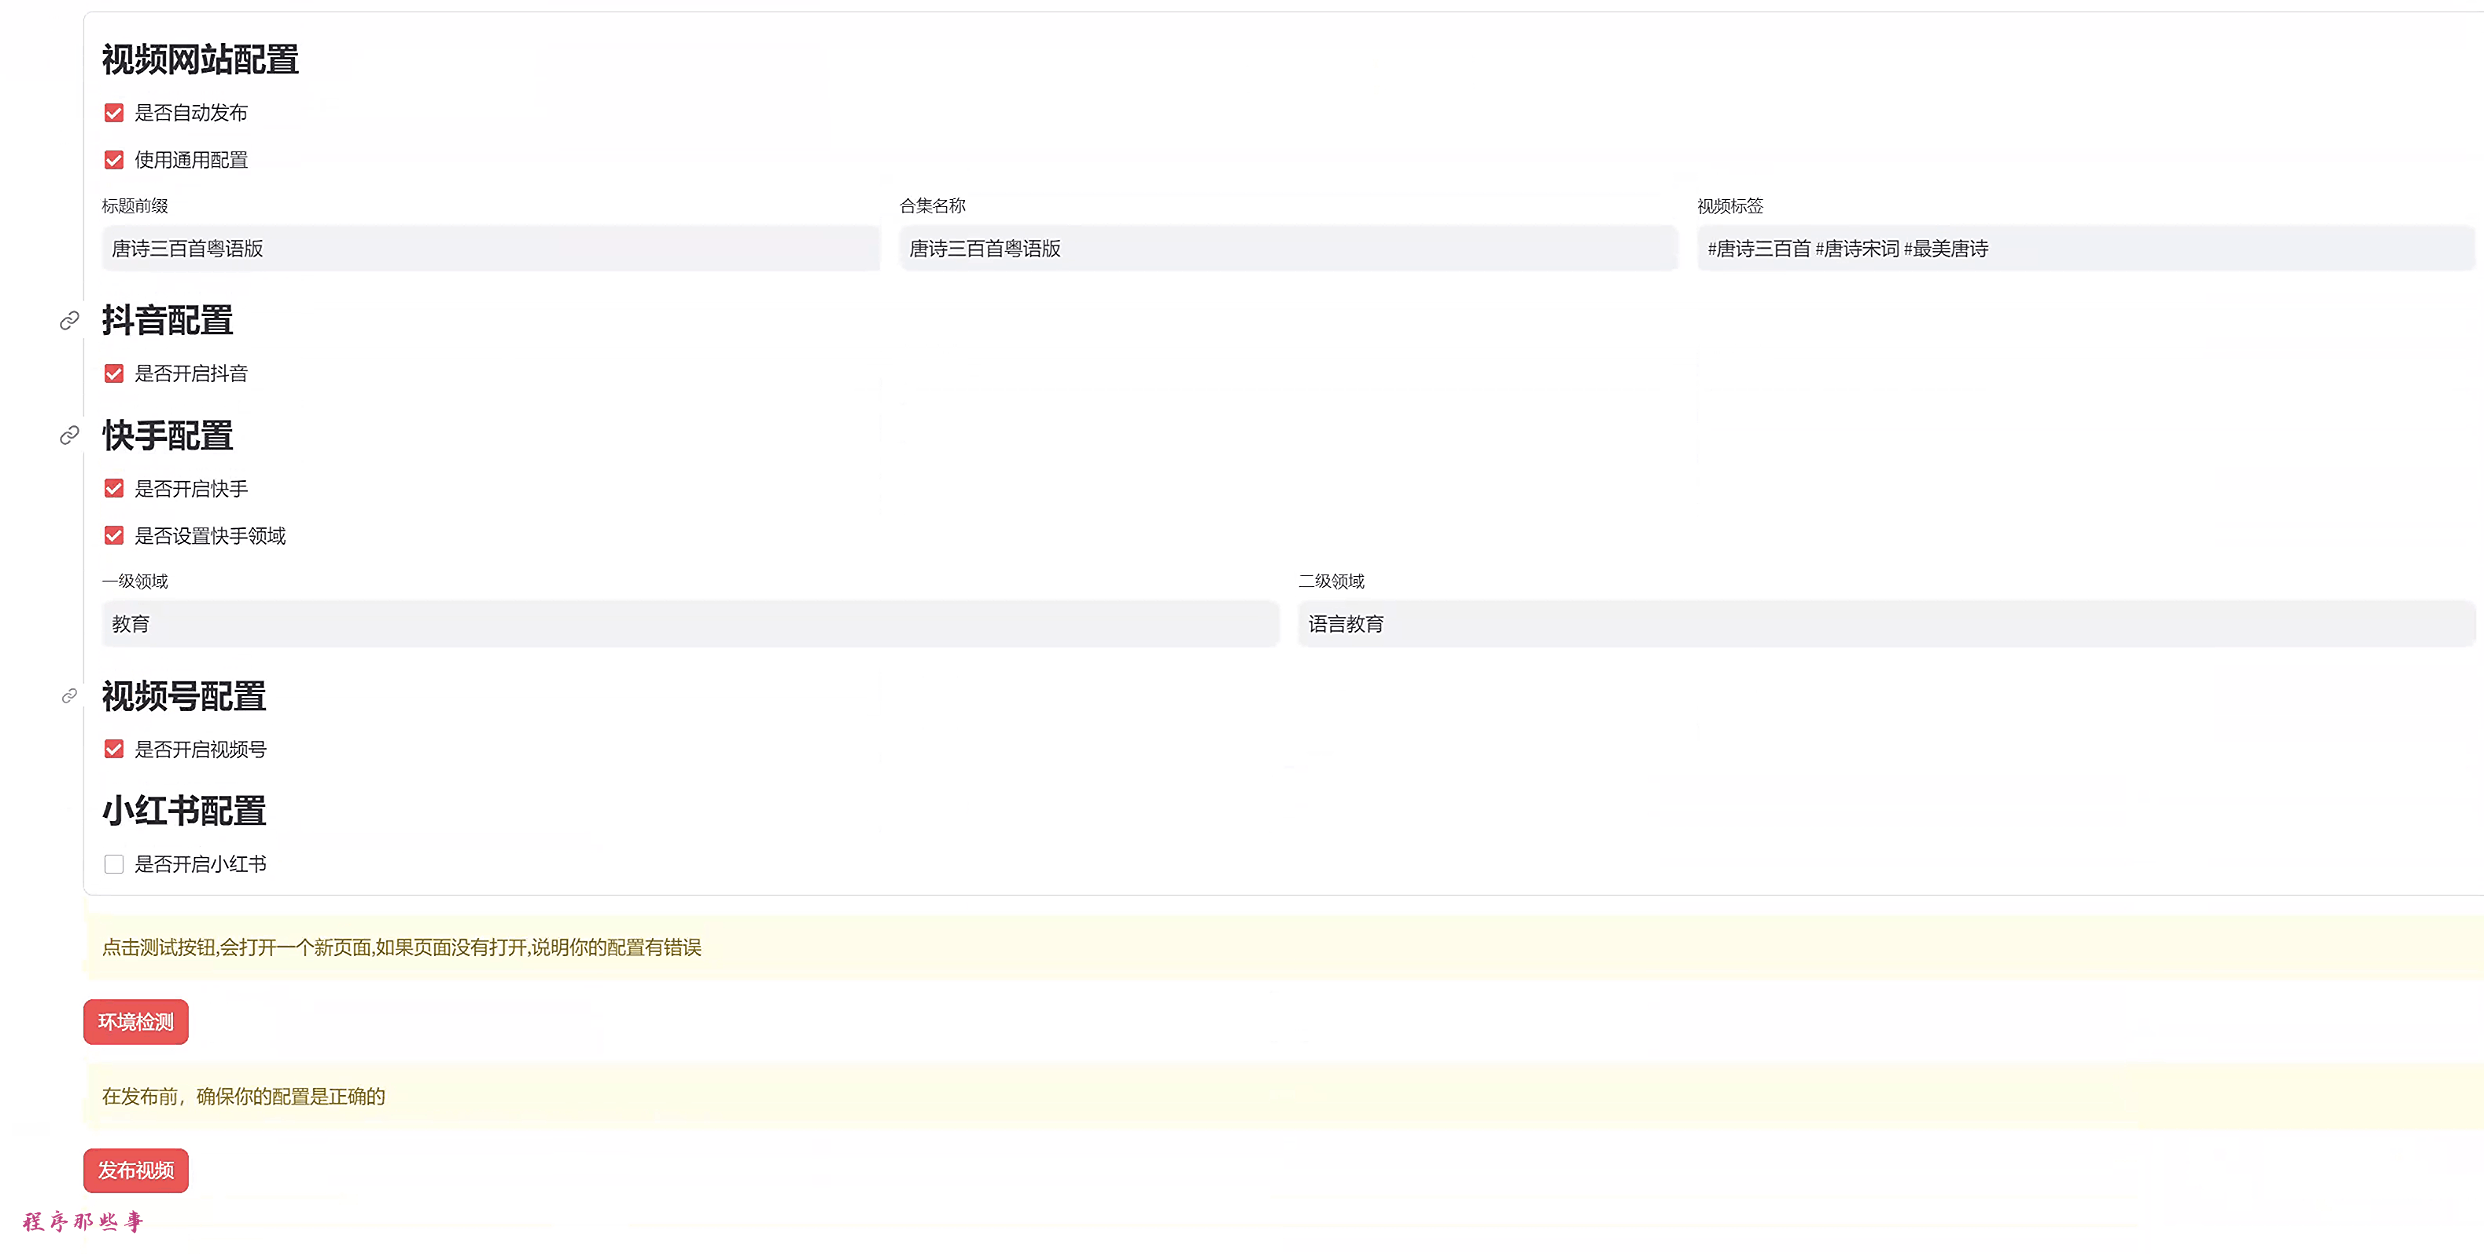Uncheck the 是否开启视频号 checkbox
This screenshot has height=1254, width=2484.
114,749
